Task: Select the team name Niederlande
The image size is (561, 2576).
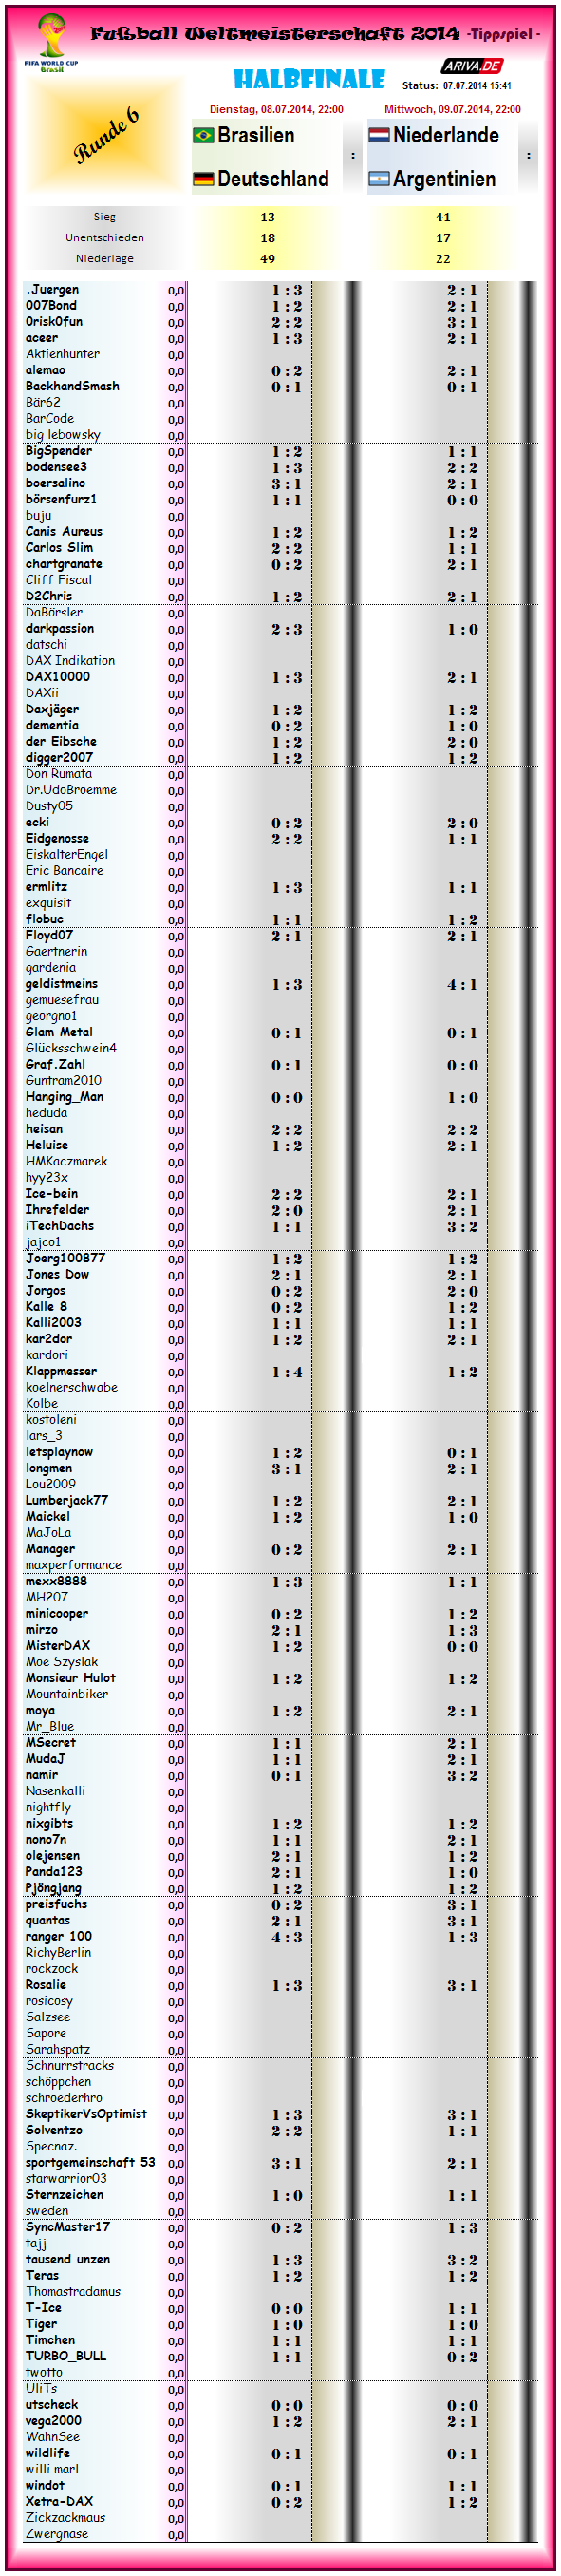Action: (x=446, y=135)
